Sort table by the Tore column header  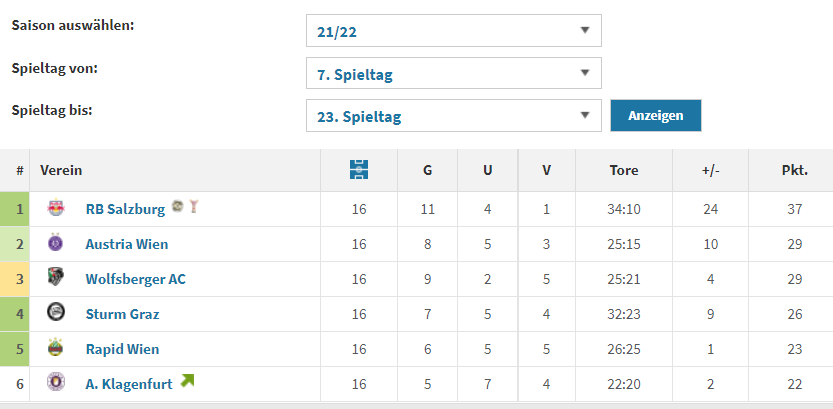(624, 171)
